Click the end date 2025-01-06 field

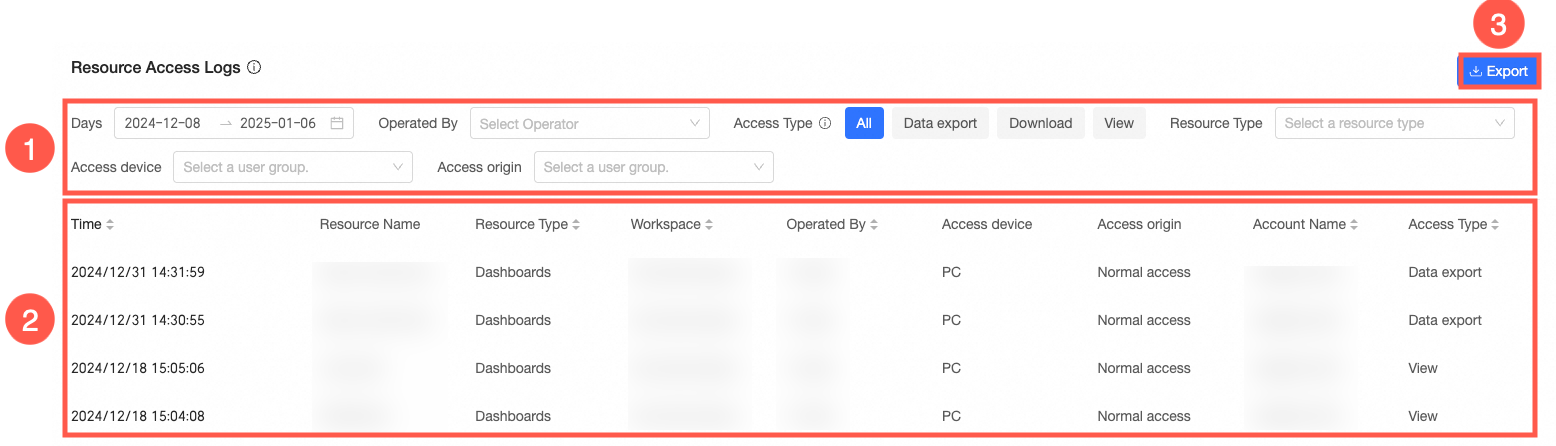point(278,123)
